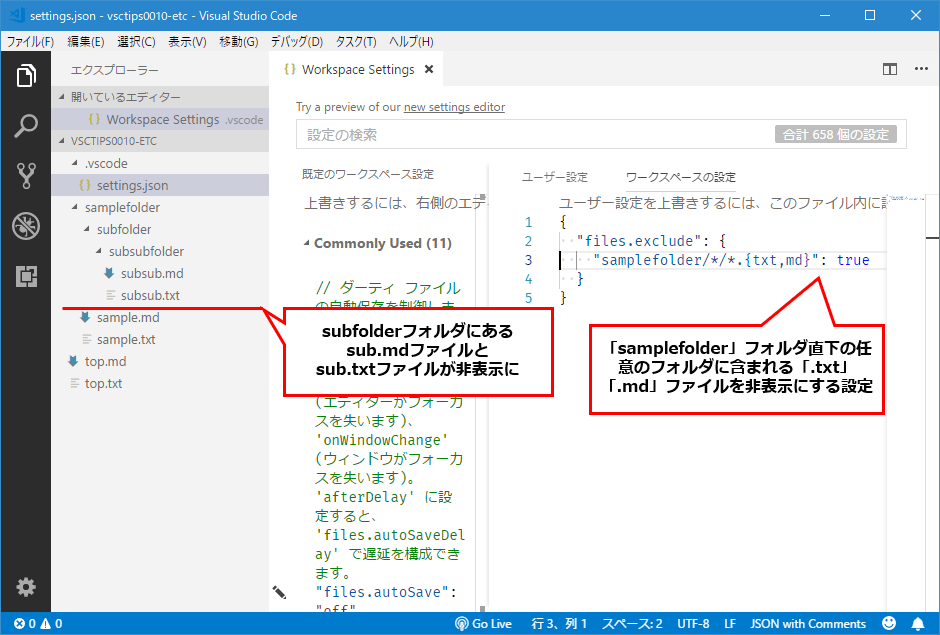
Task: Open notifications bell in status bar
Action: [918, 624]
